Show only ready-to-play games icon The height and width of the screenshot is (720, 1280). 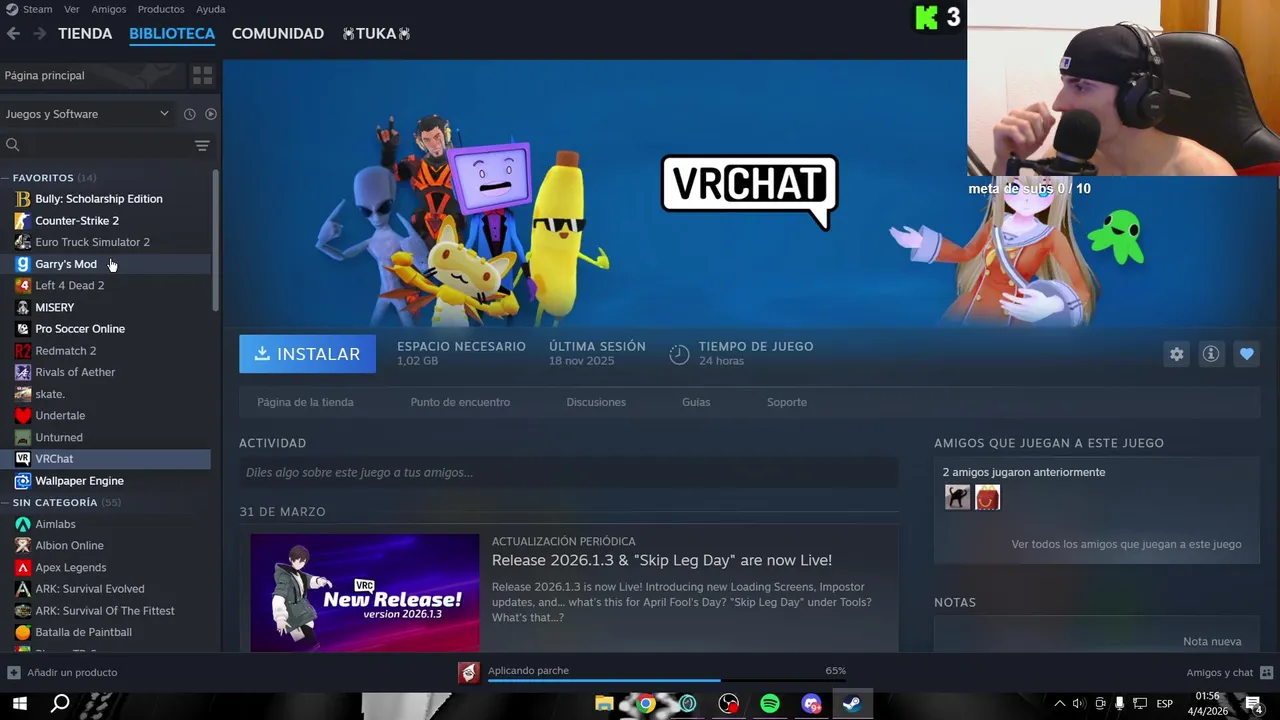[211, 114]
